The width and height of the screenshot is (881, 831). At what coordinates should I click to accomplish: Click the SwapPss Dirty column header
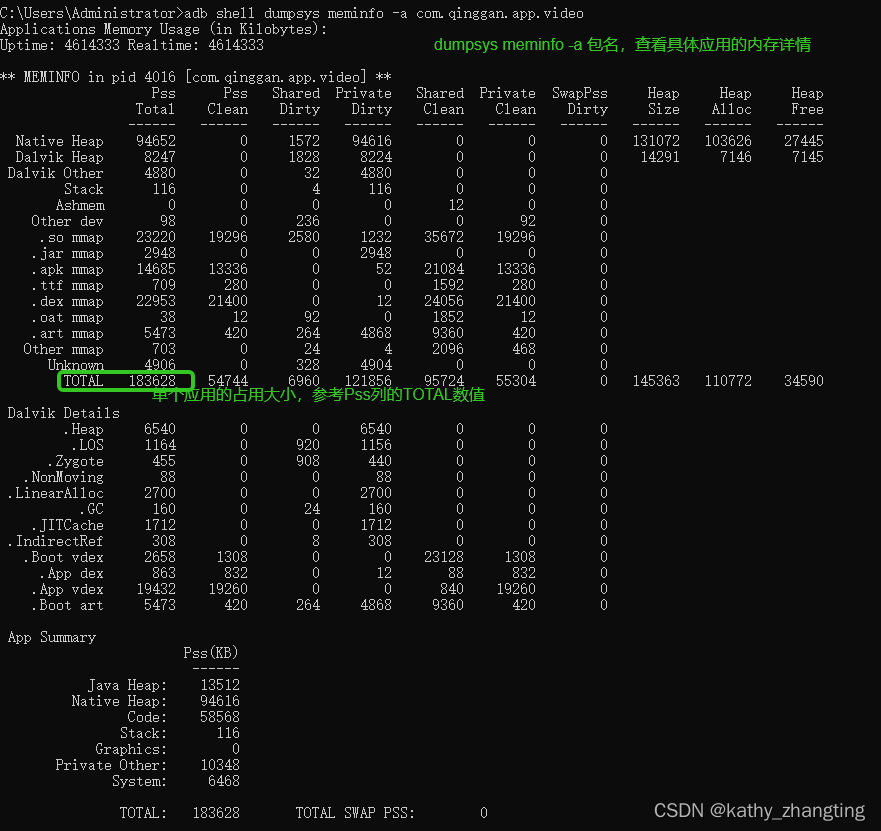coord(580,101)
